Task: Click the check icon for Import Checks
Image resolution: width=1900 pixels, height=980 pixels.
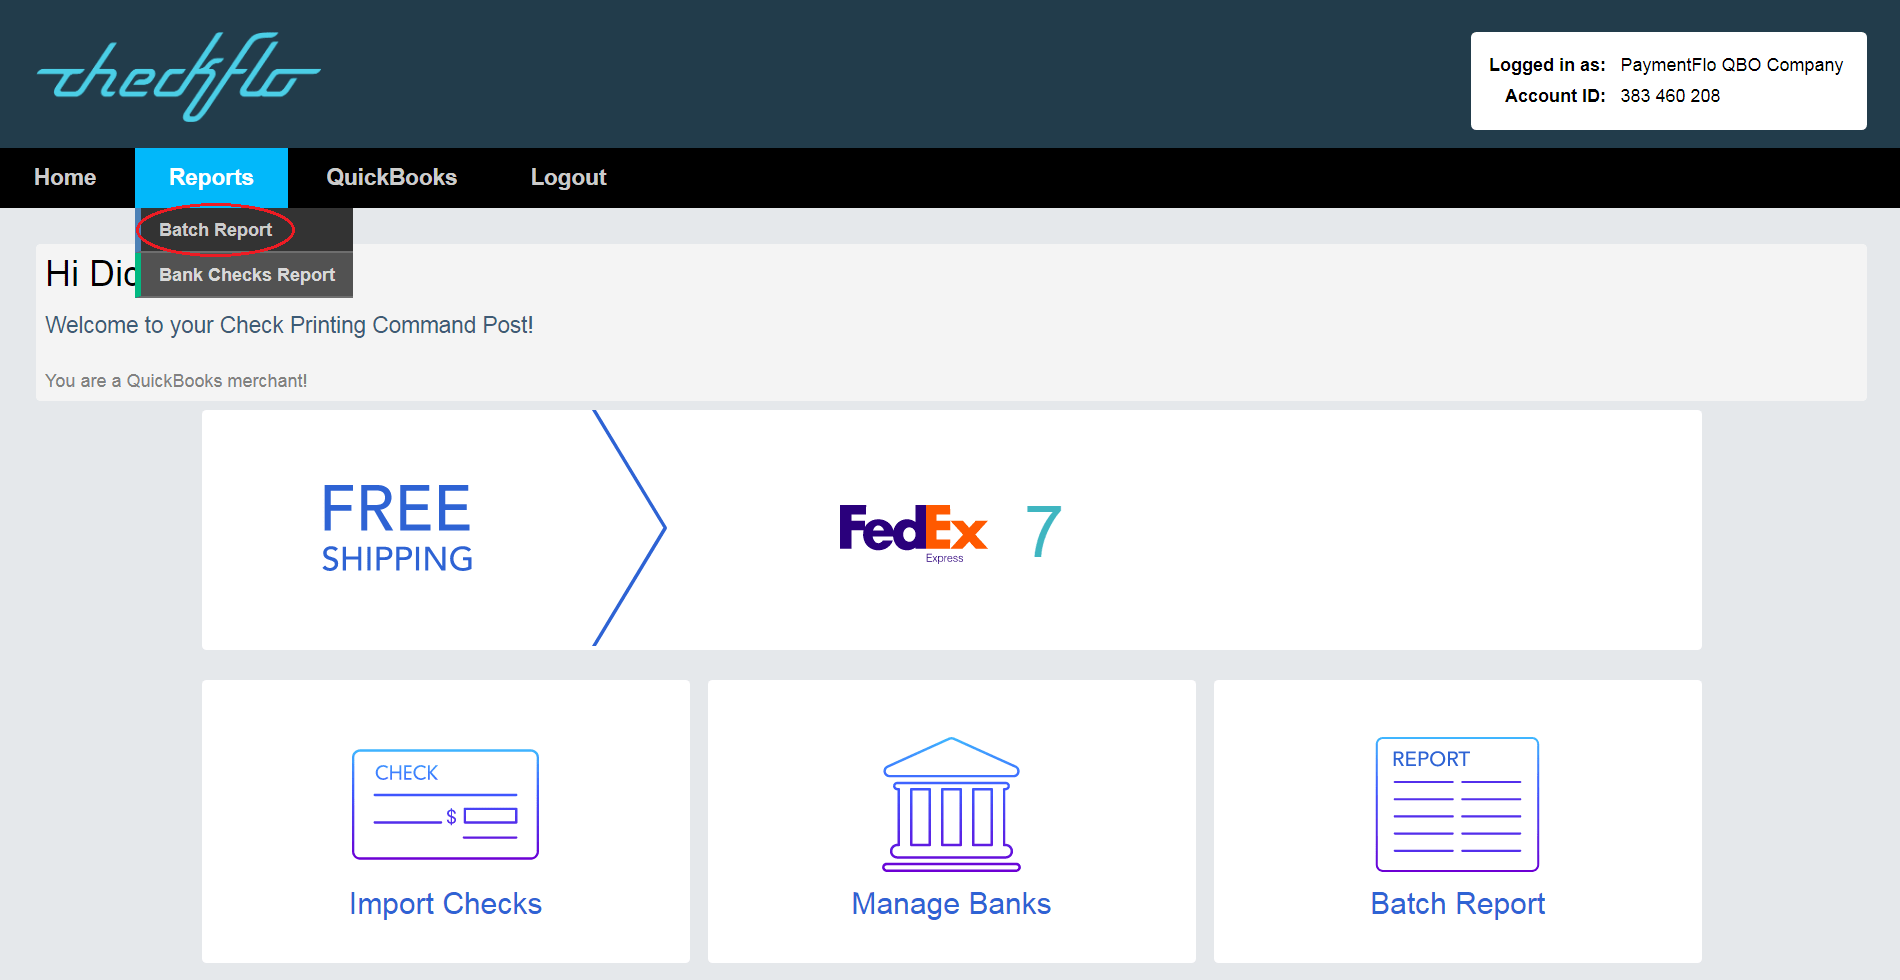Action: click(445, 804)
